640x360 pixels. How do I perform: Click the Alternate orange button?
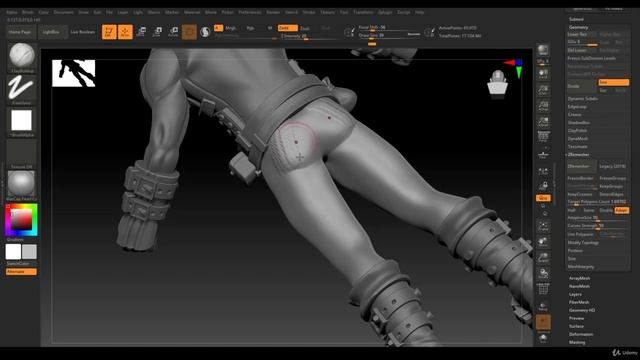[x=21, y=272]
